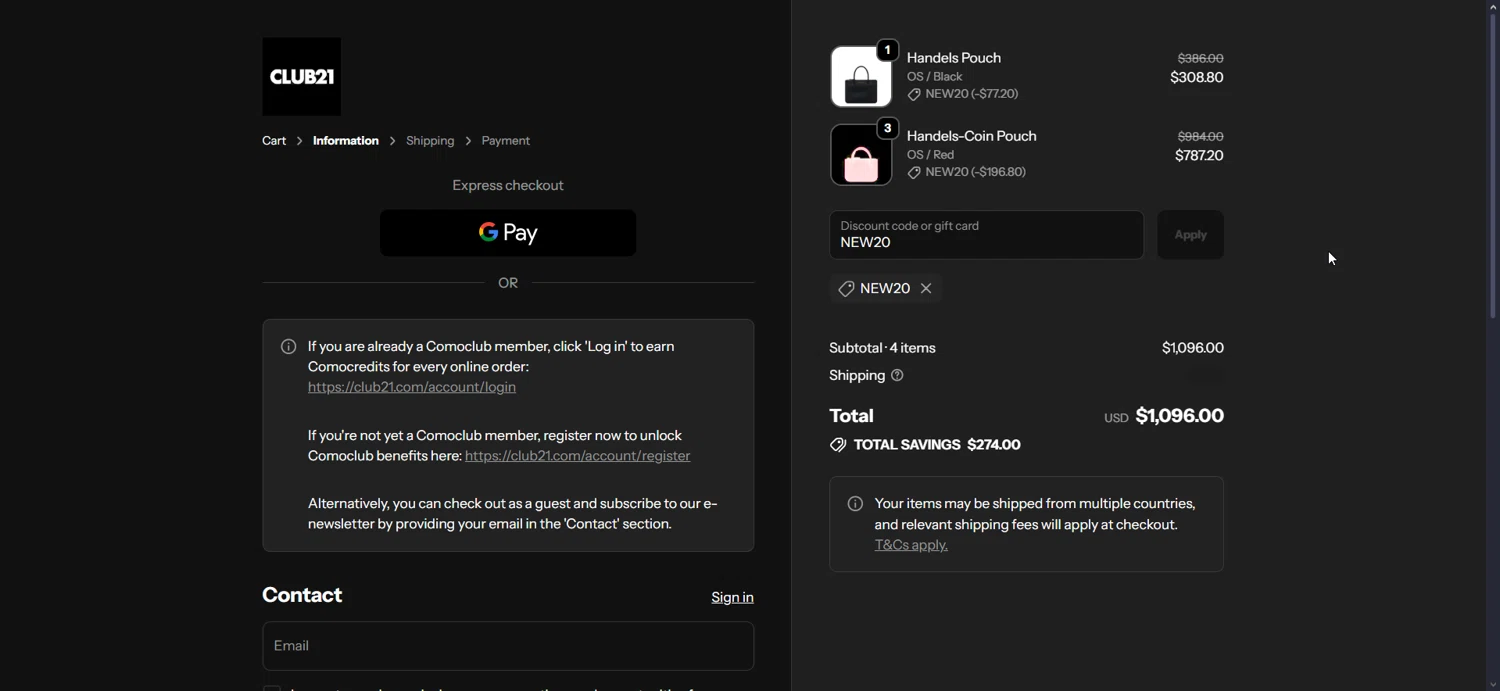Open the Shipping help question mark icon
This screenshot has width=1500, height=691.
897,376
